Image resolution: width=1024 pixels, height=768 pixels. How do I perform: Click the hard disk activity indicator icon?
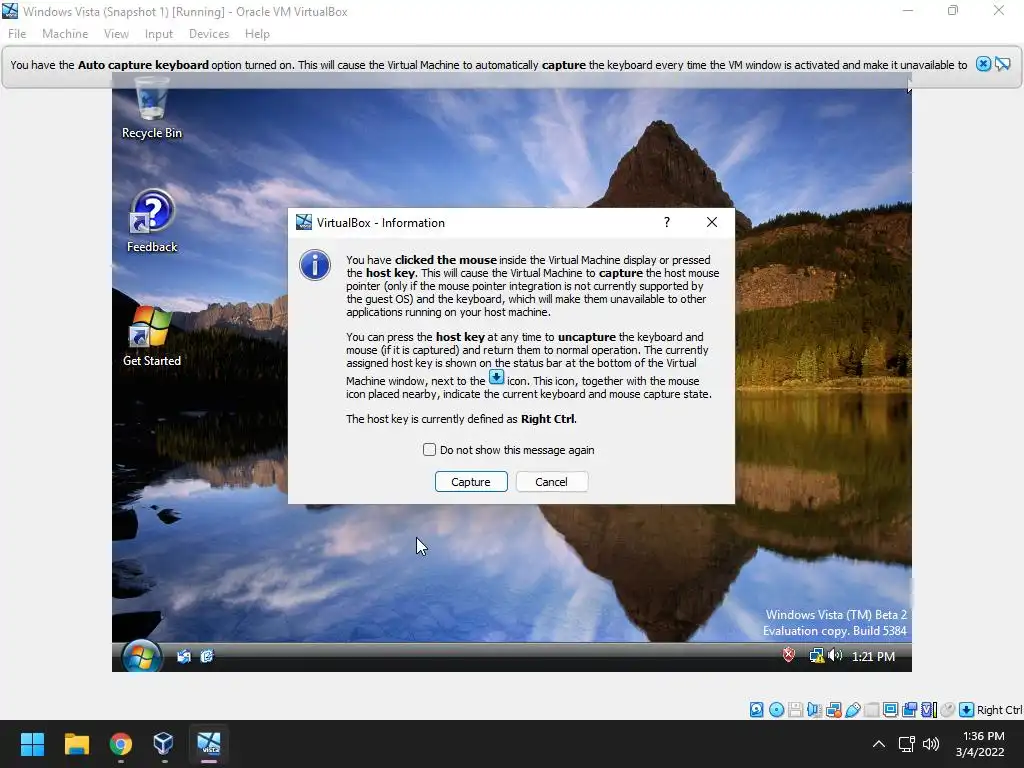[x=756, y=710]
